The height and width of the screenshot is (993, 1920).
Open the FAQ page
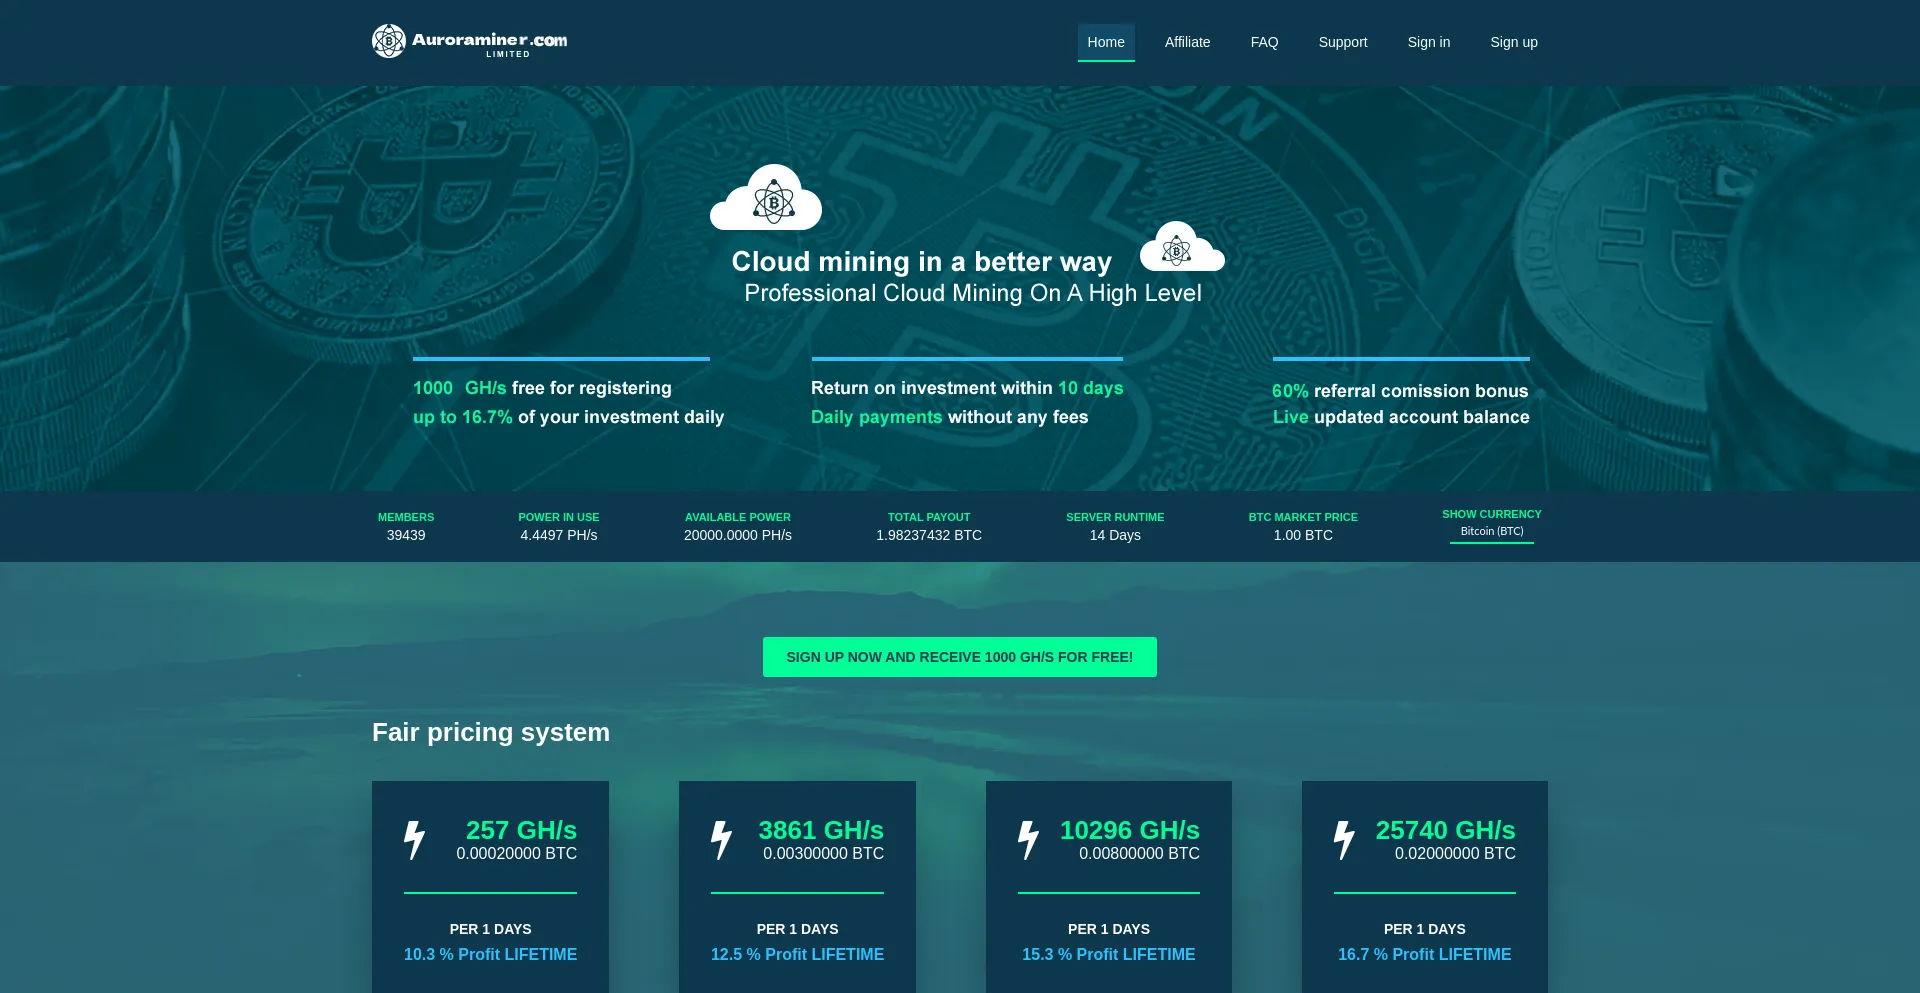(x=1264, y=42)
